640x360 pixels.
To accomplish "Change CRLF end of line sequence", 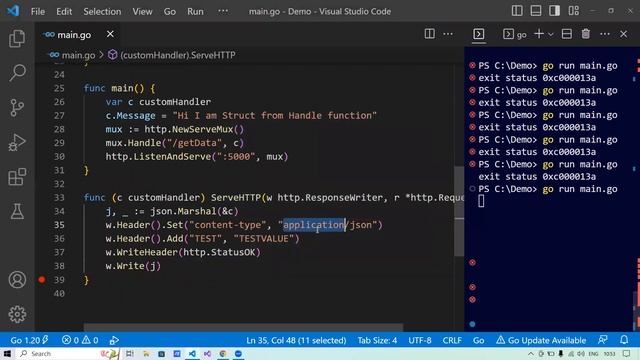I will [x=452, y=340].
